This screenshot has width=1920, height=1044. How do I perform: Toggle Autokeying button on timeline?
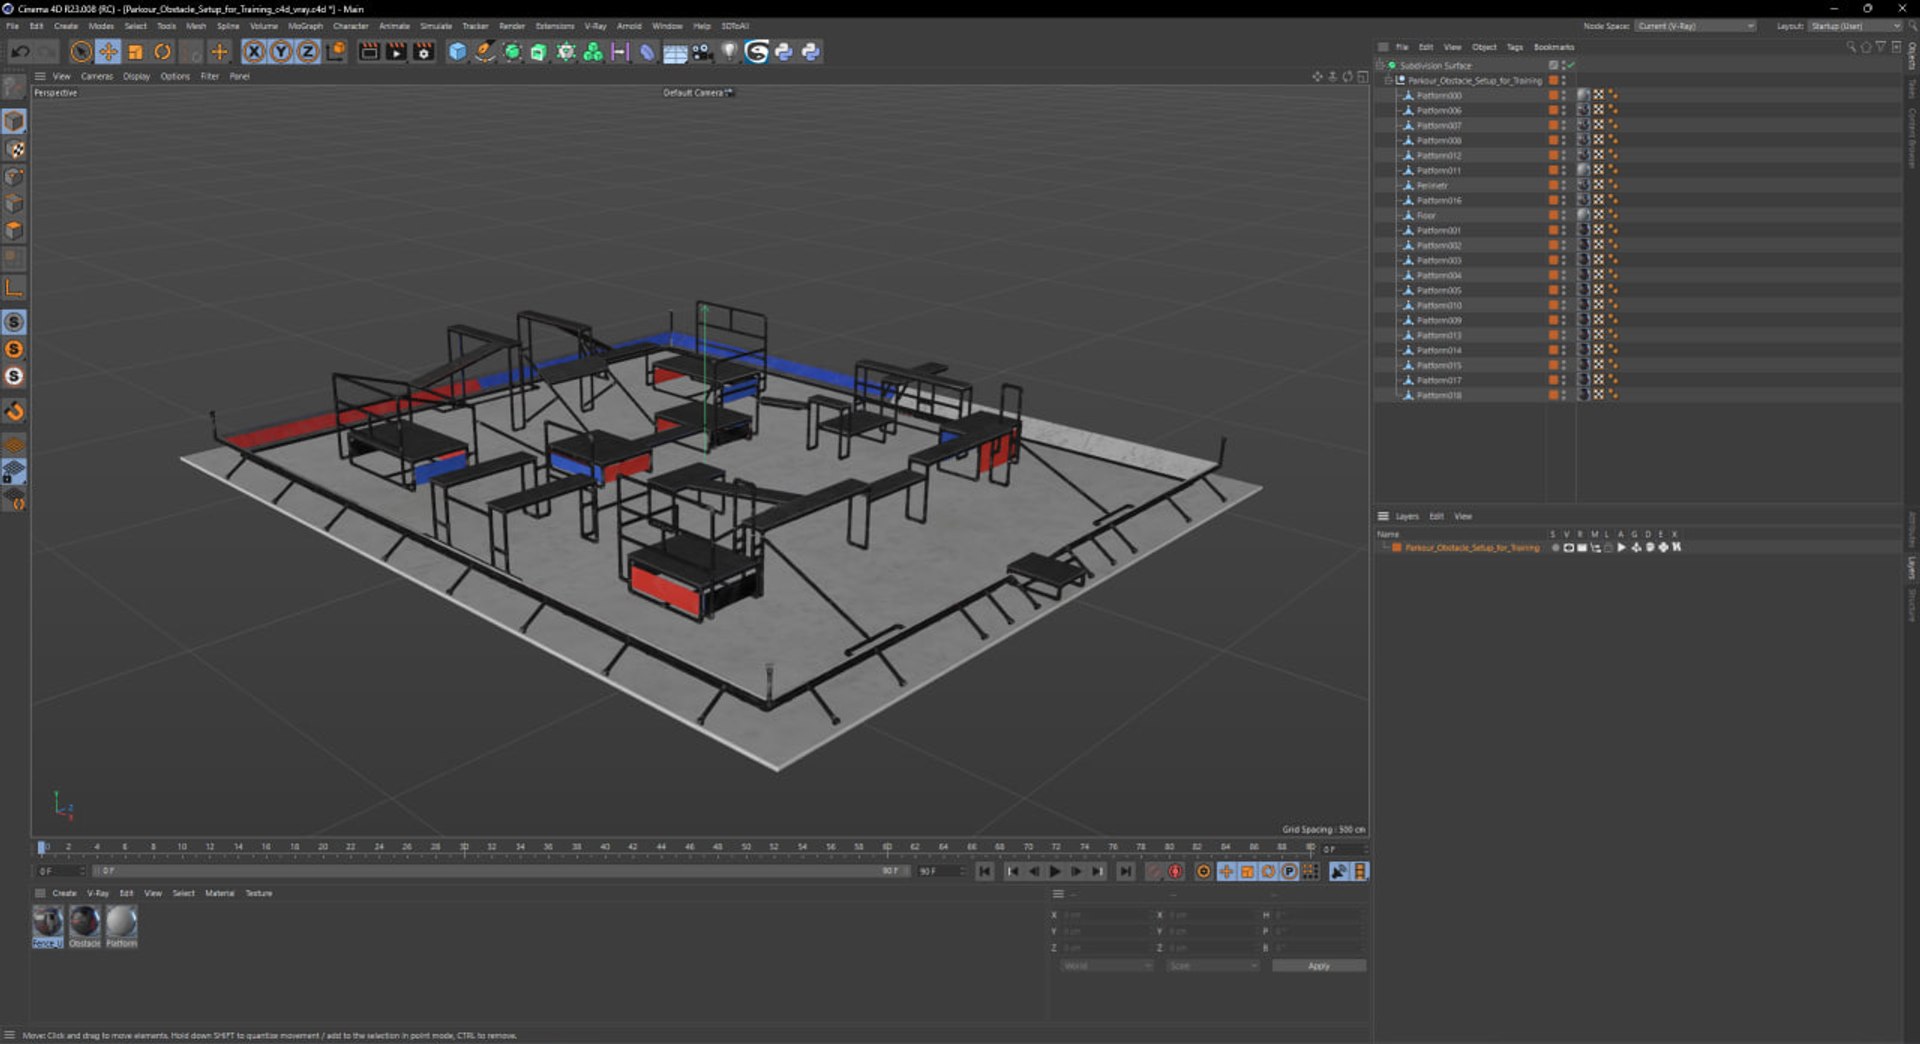click(x=1176, y=872)
